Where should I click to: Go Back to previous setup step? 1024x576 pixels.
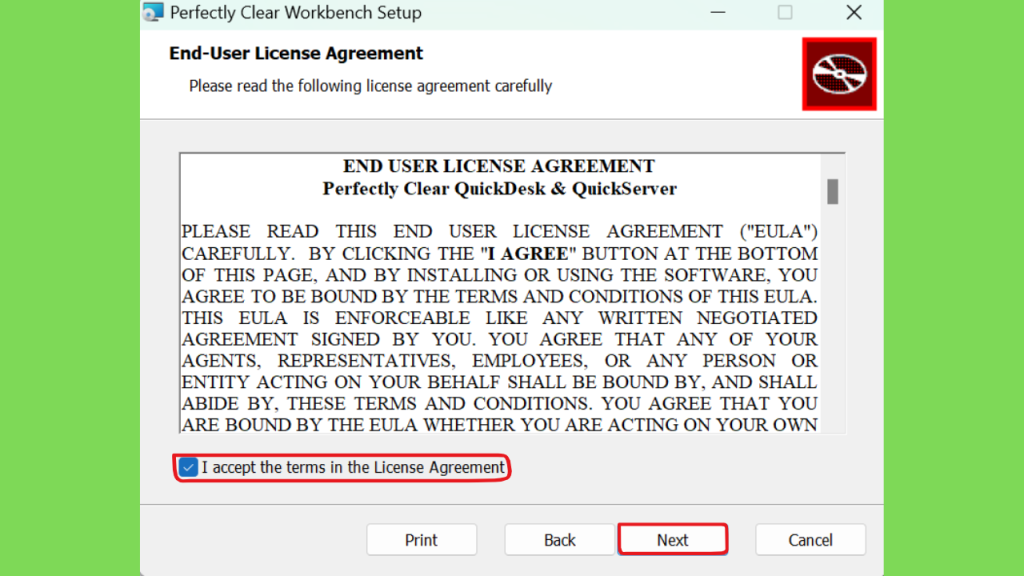pos(560,539)
